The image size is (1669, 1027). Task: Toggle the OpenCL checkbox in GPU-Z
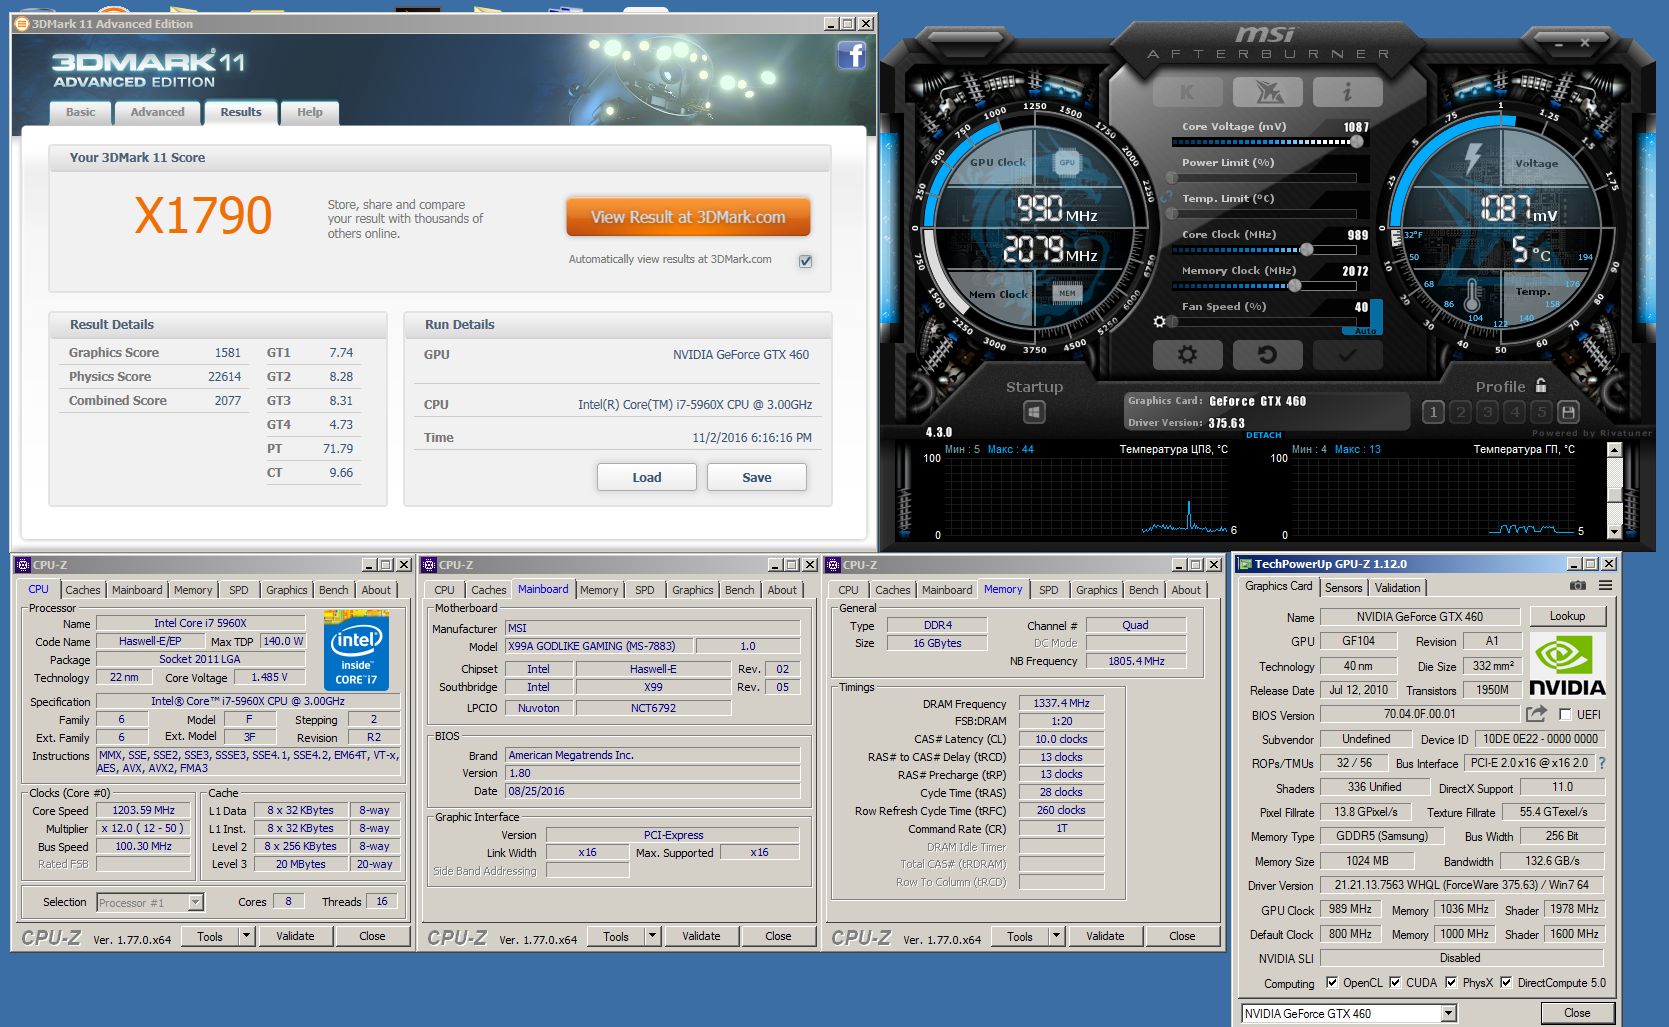(x=1332, y=982)
